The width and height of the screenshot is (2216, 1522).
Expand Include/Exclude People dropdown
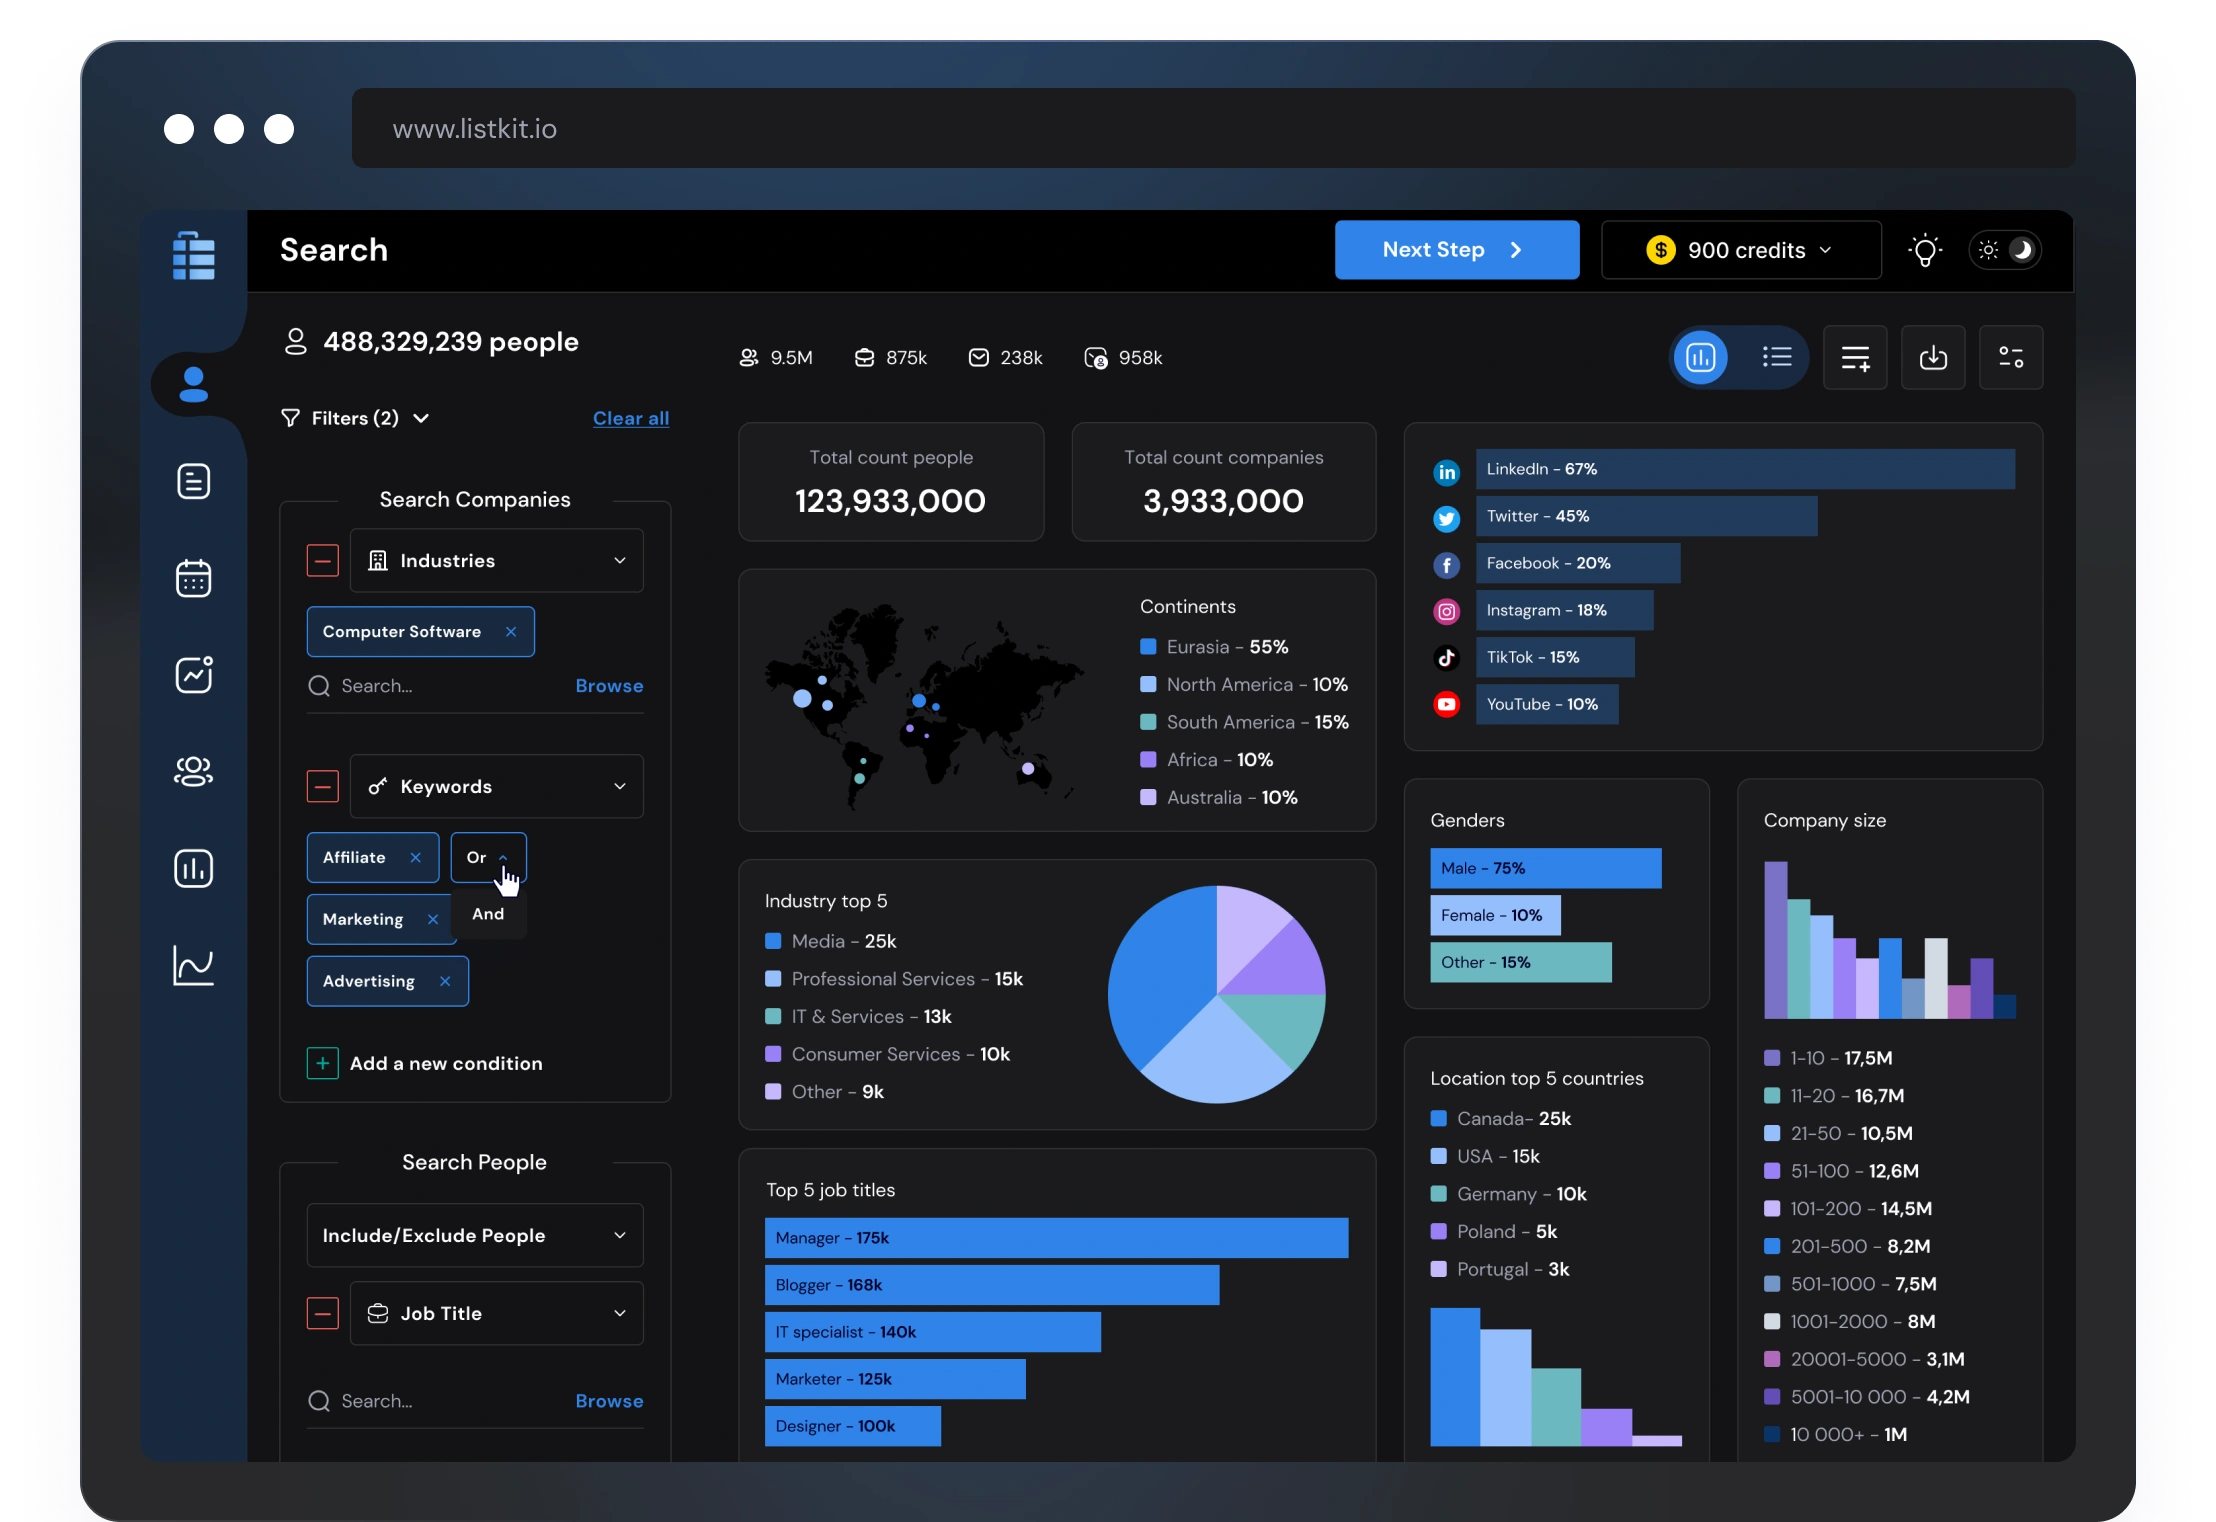point(474,1236)
